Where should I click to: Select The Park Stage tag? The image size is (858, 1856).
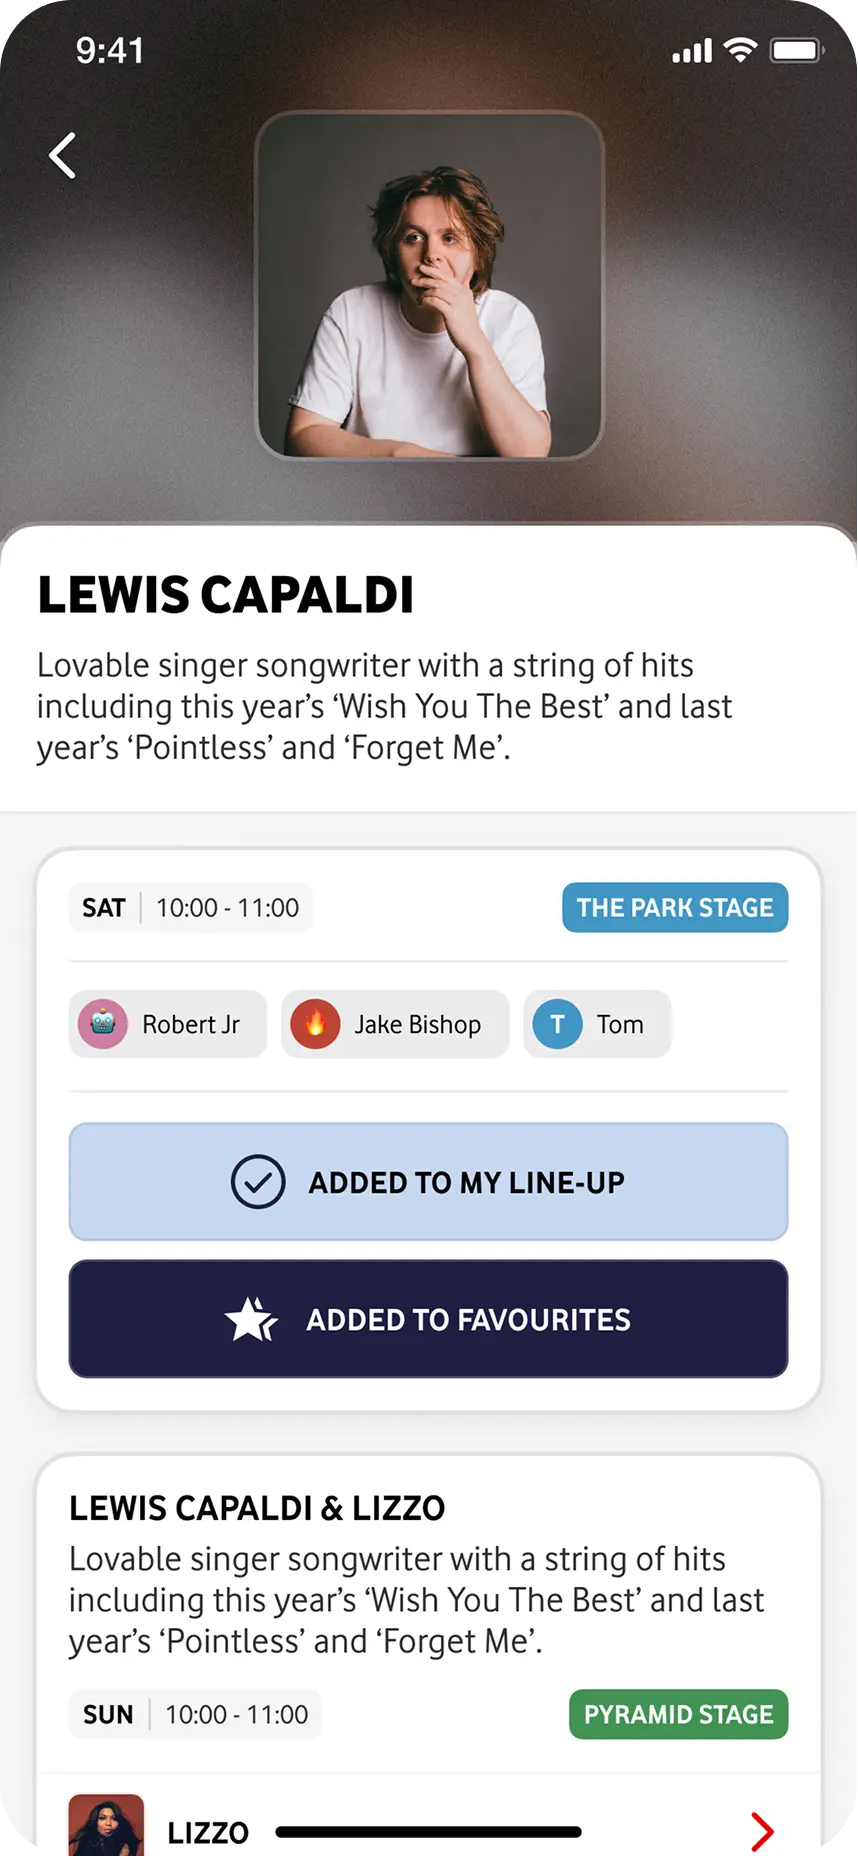(675, 908)
